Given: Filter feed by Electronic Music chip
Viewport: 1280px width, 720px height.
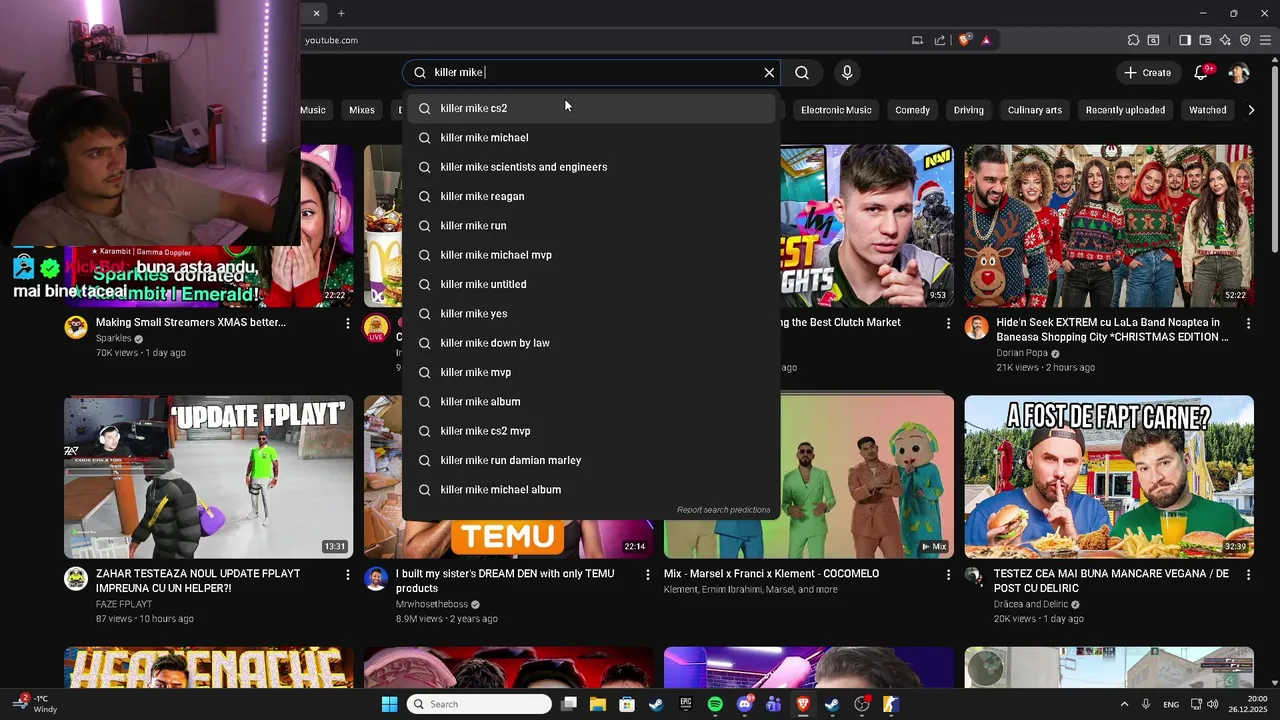Looking at the screenshot, I should pyautogui.click(x=836, y=110).
